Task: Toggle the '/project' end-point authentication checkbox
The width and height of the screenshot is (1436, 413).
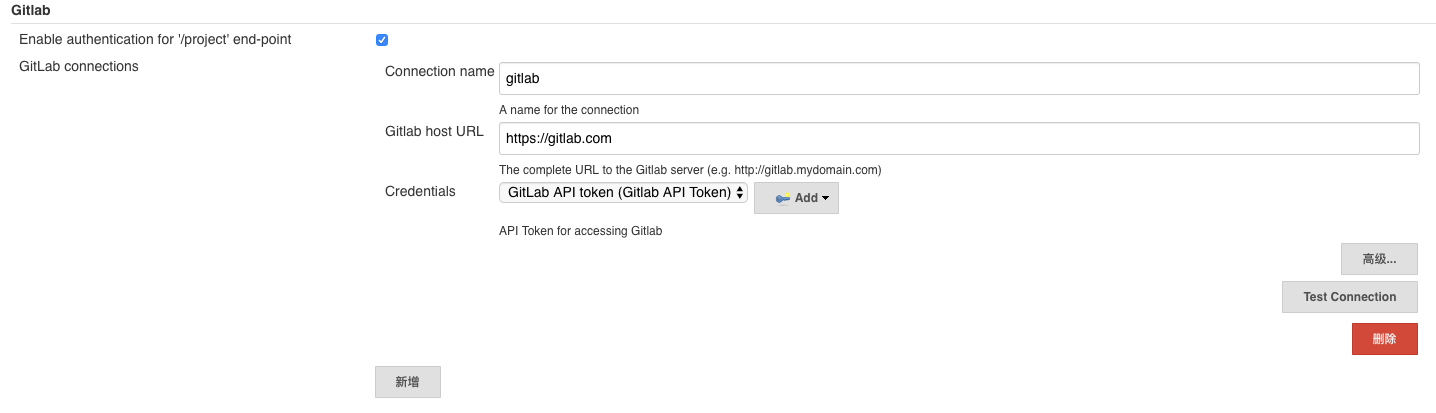Action: point(381,40)
